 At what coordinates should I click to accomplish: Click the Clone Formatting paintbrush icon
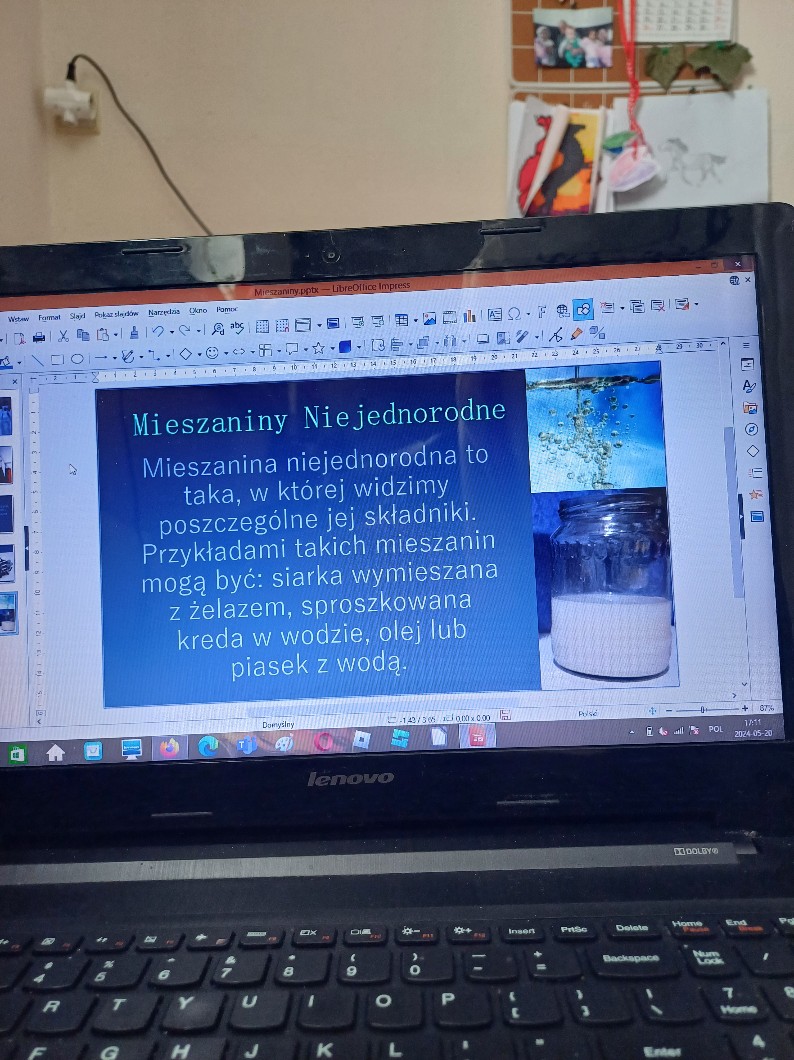pyautogui.click(x=133, y=334)
